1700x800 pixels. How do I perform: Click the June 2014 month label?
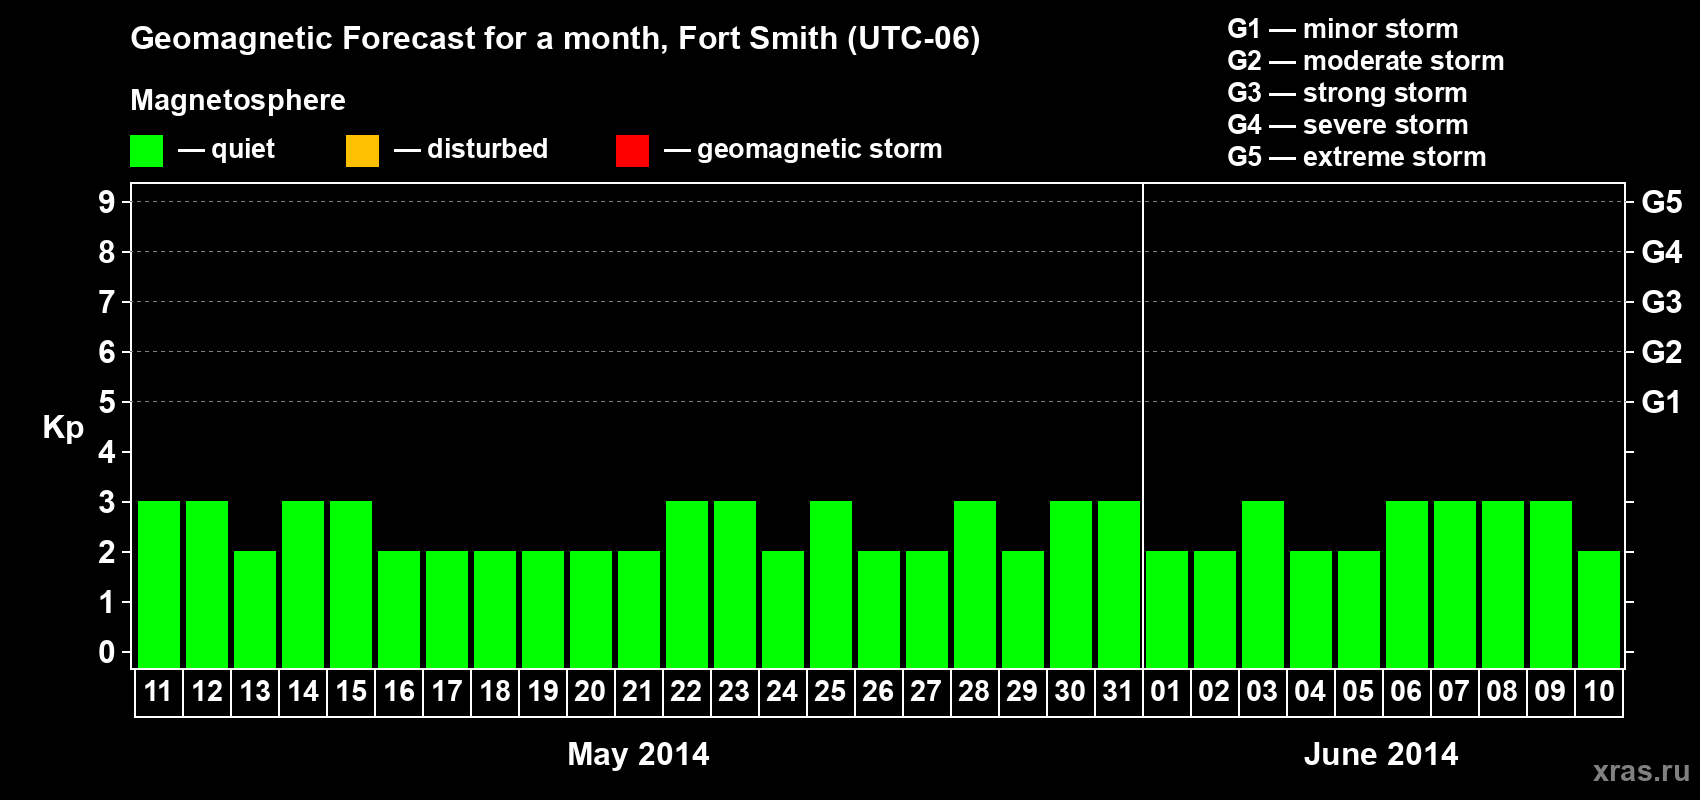click(1381, 754)
